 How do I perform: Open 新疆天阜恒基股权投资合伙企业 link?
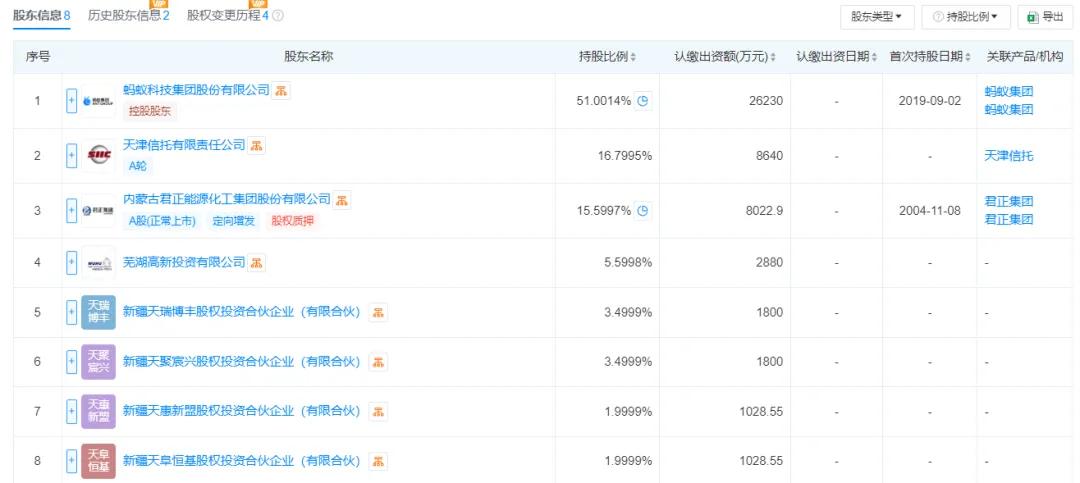point(241,461)
